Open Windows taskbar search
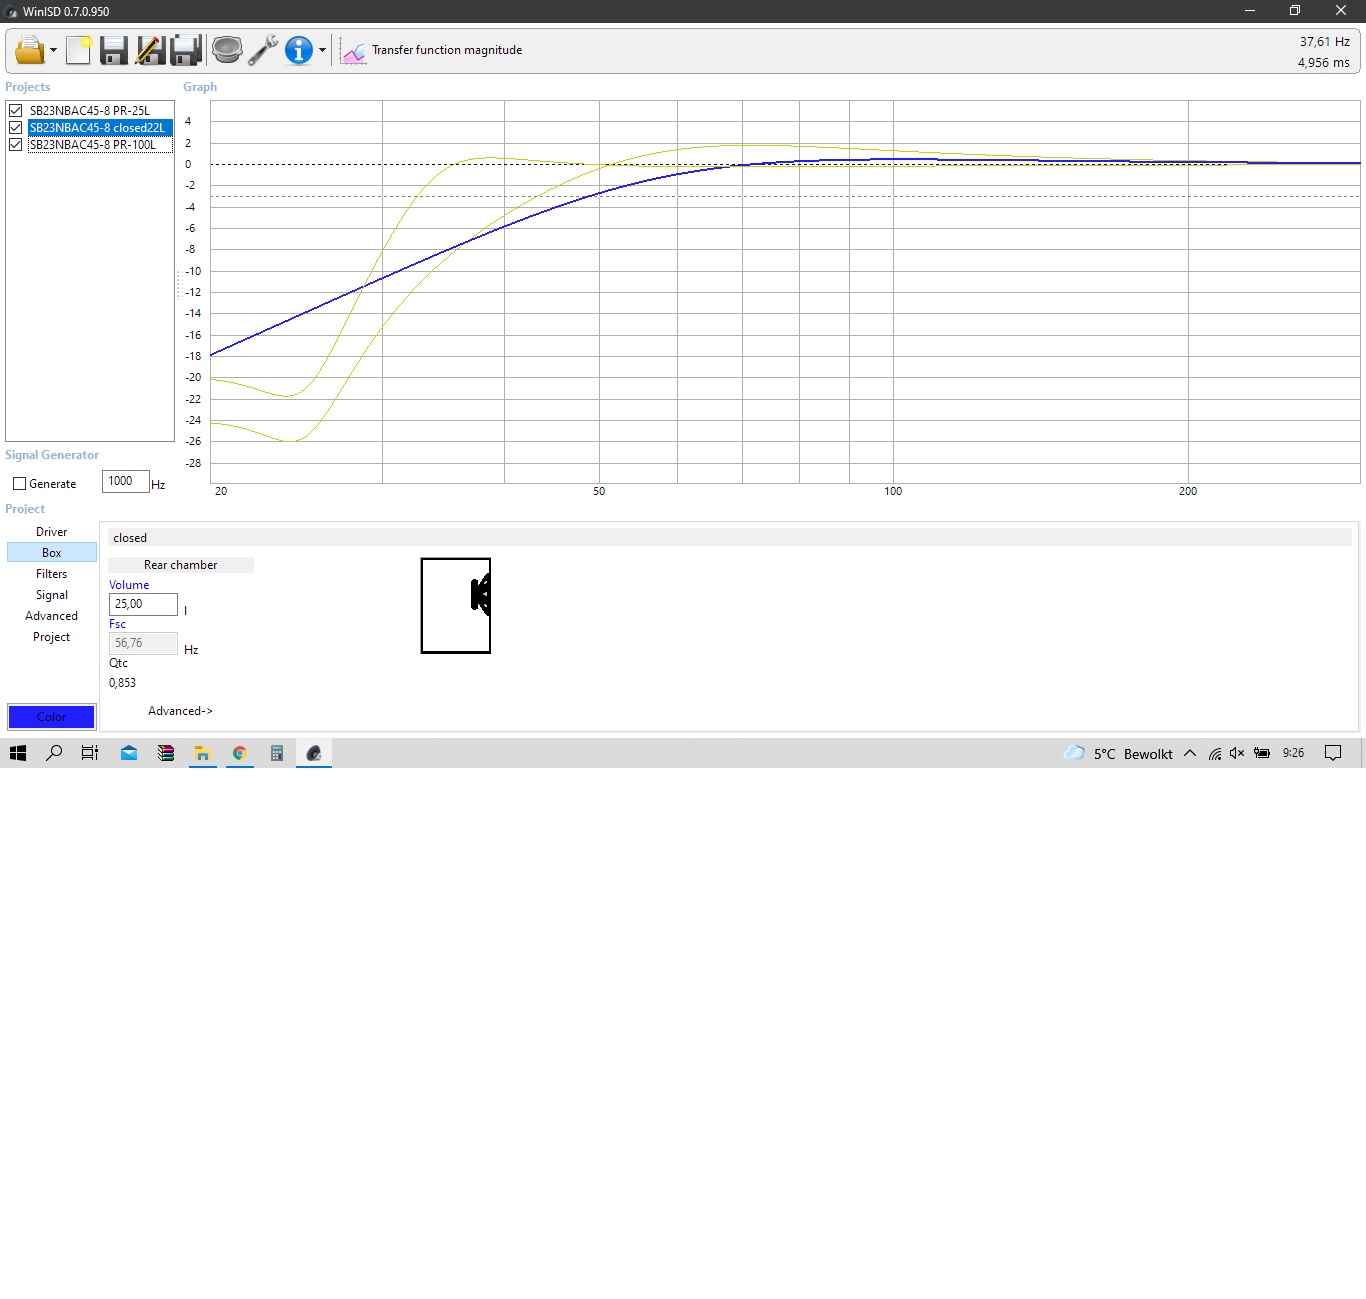This screenshot has width=1366, height=1299. pyautogui.click(x=54, y=753)
